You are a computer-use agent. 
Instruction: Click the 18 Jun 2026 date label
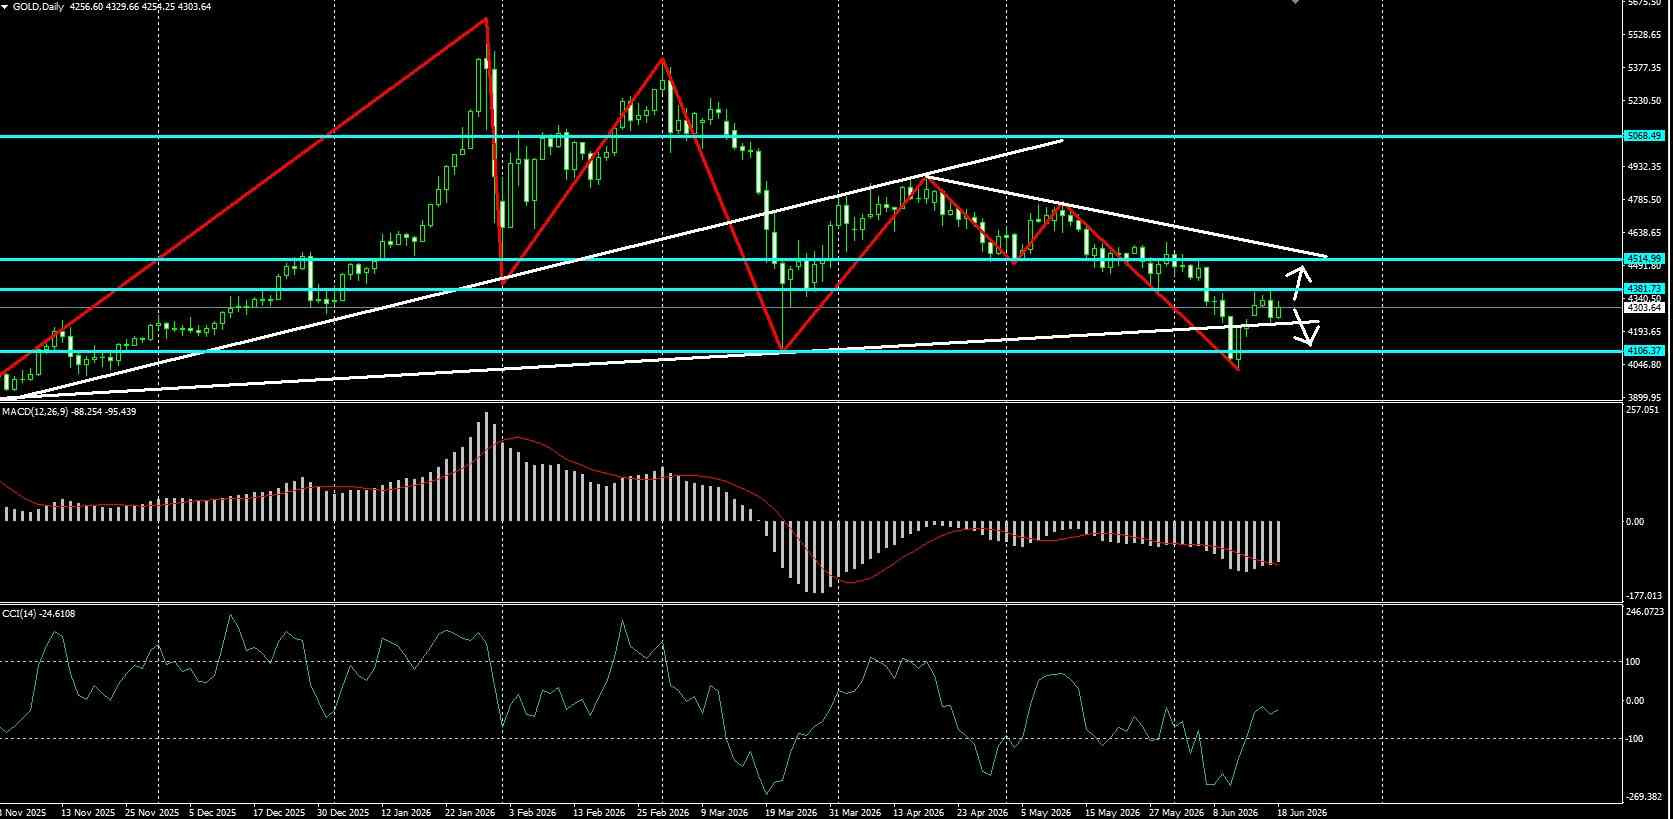coord(1302,812)
